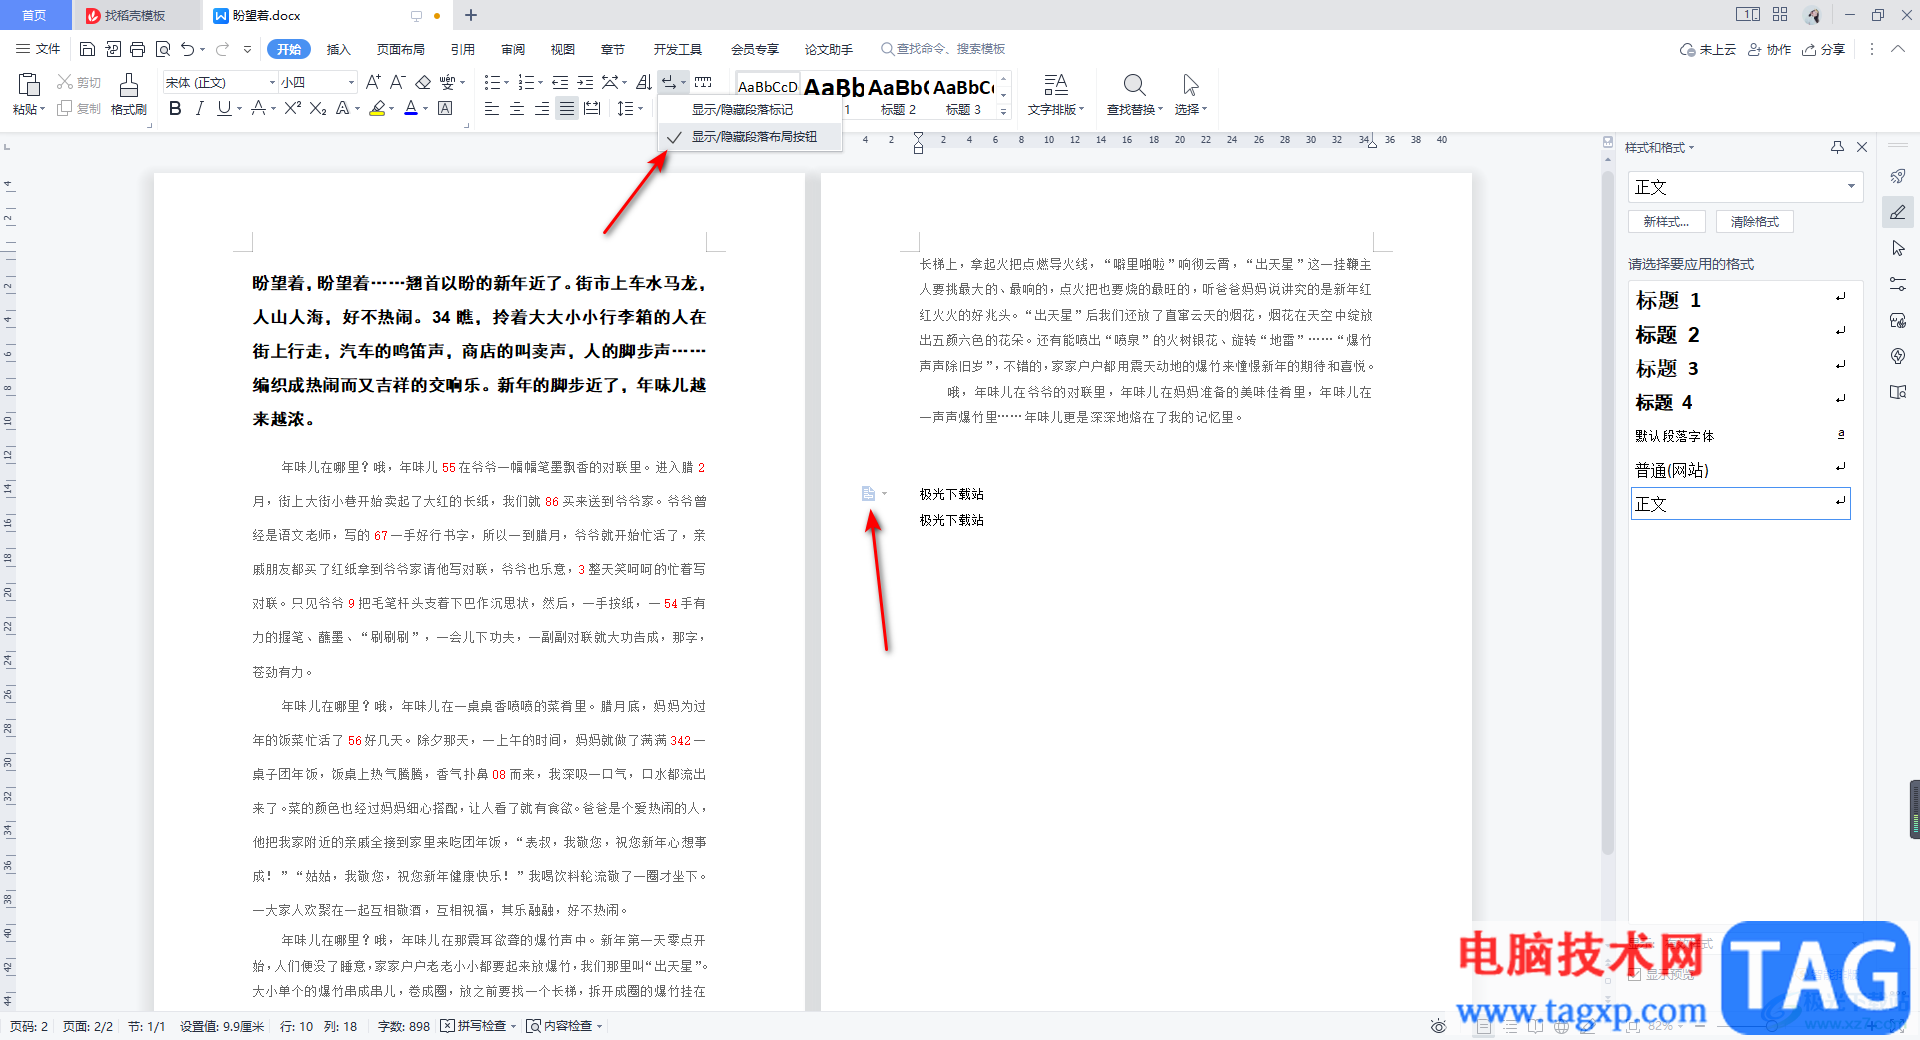Click the paragraph layout button beside 极光下载站

[x=868, y=494]
